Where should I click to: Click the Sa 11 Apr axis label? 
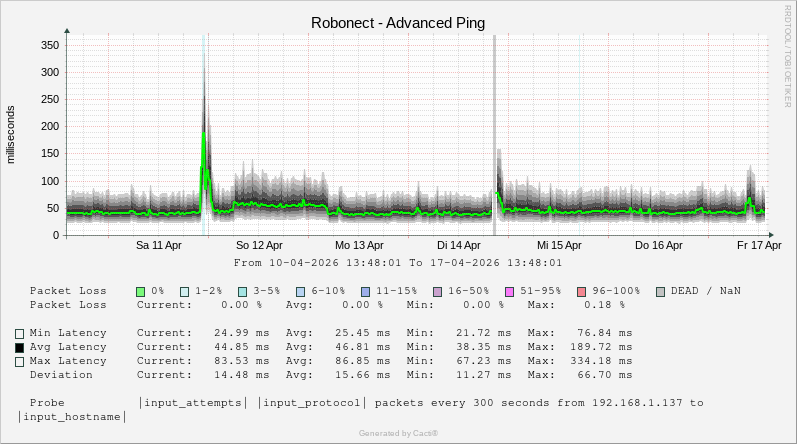point(158,245)
